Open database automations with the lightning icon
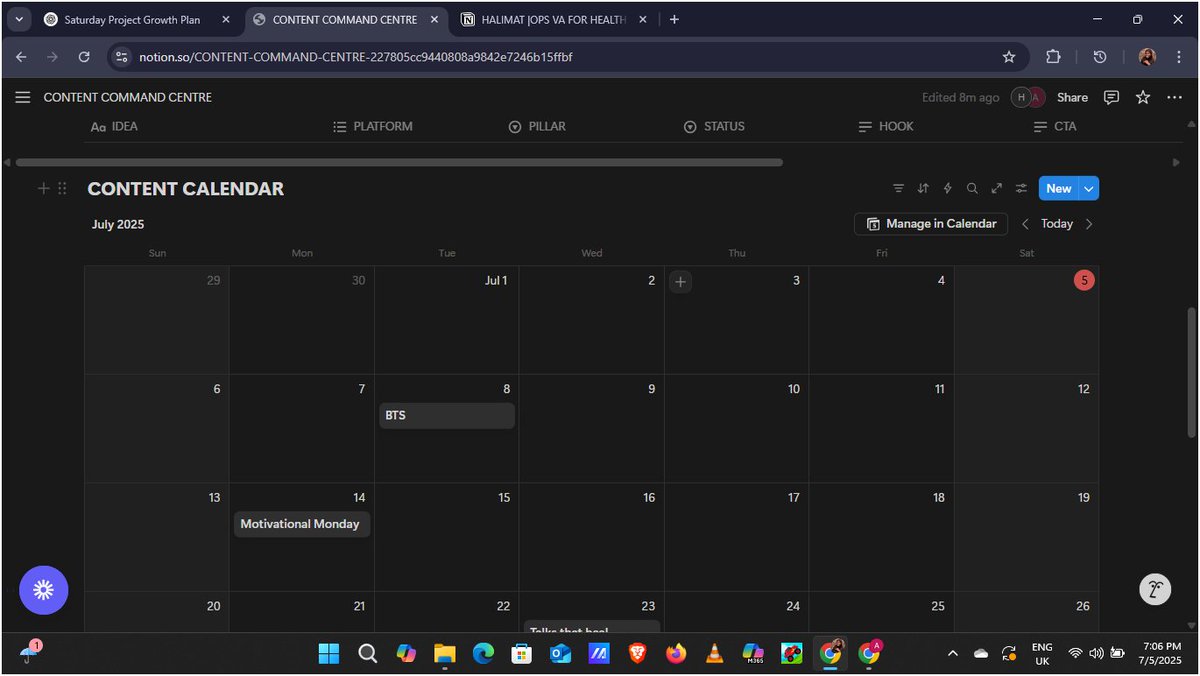The height and width of the screenshot is (676, 1200). (947, 188)
